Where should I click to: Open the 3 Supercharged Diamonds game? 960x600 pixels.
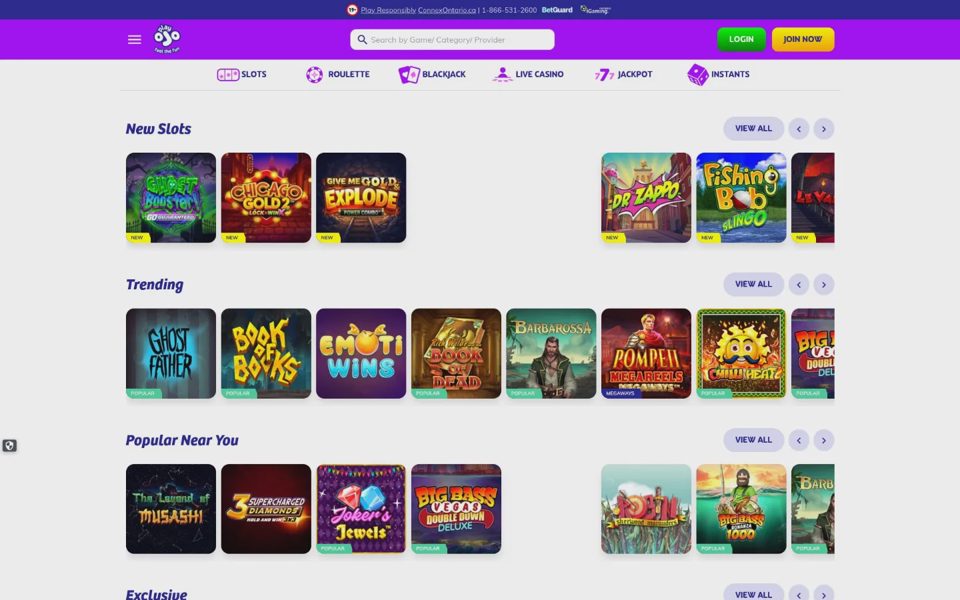266,509
